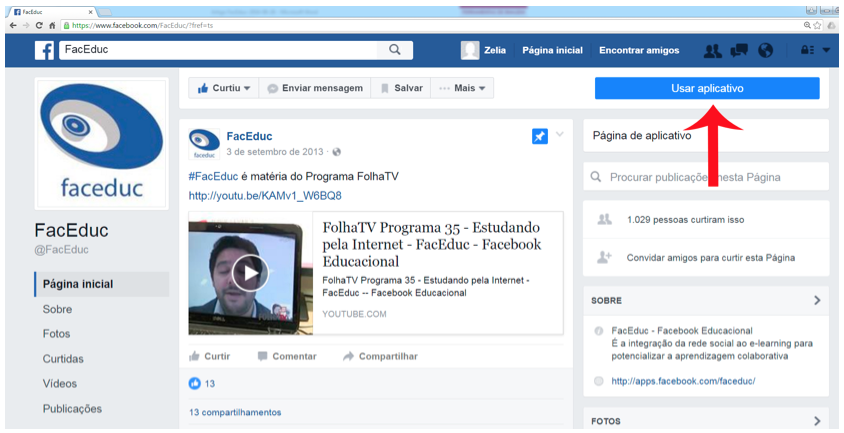Open 13 compartilhamentos link
The width and height of the screenshot is (844, 433).
click(235, 413)
